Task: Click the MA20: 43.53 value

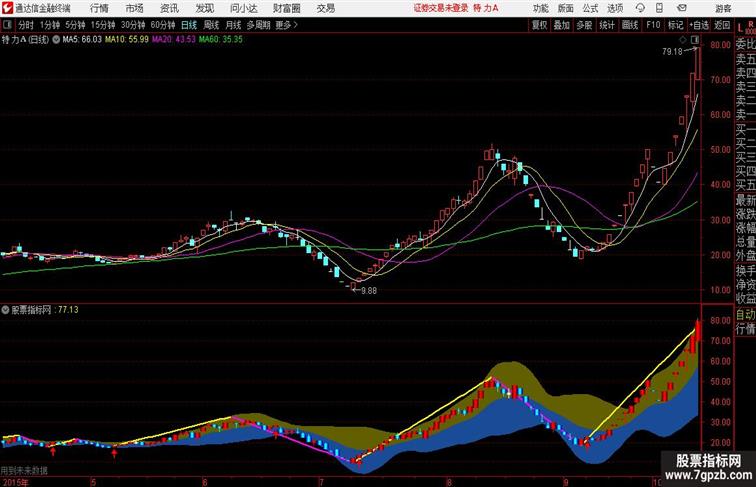Action: click(x=174, y=40)
